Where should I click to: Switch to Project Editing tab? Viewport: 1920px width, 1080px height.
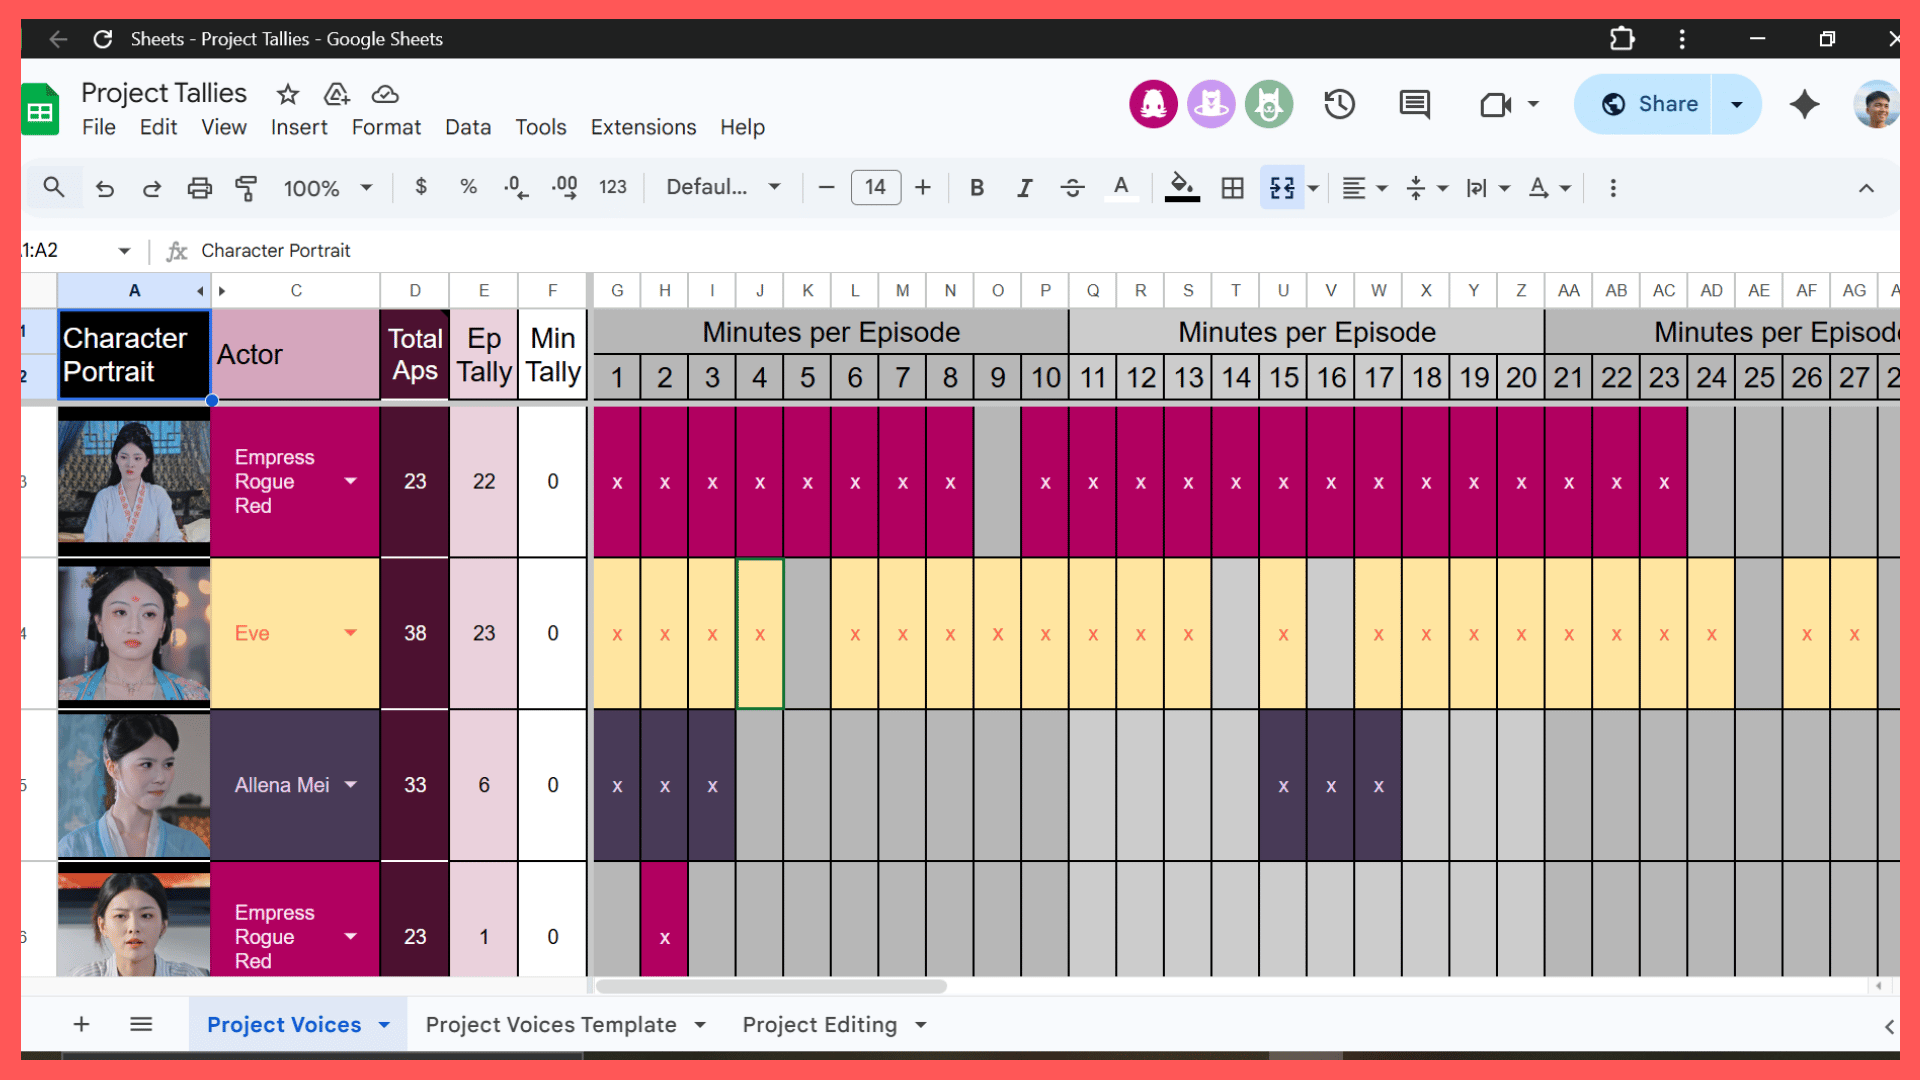pyautogui.click(x=819, y=1025)
